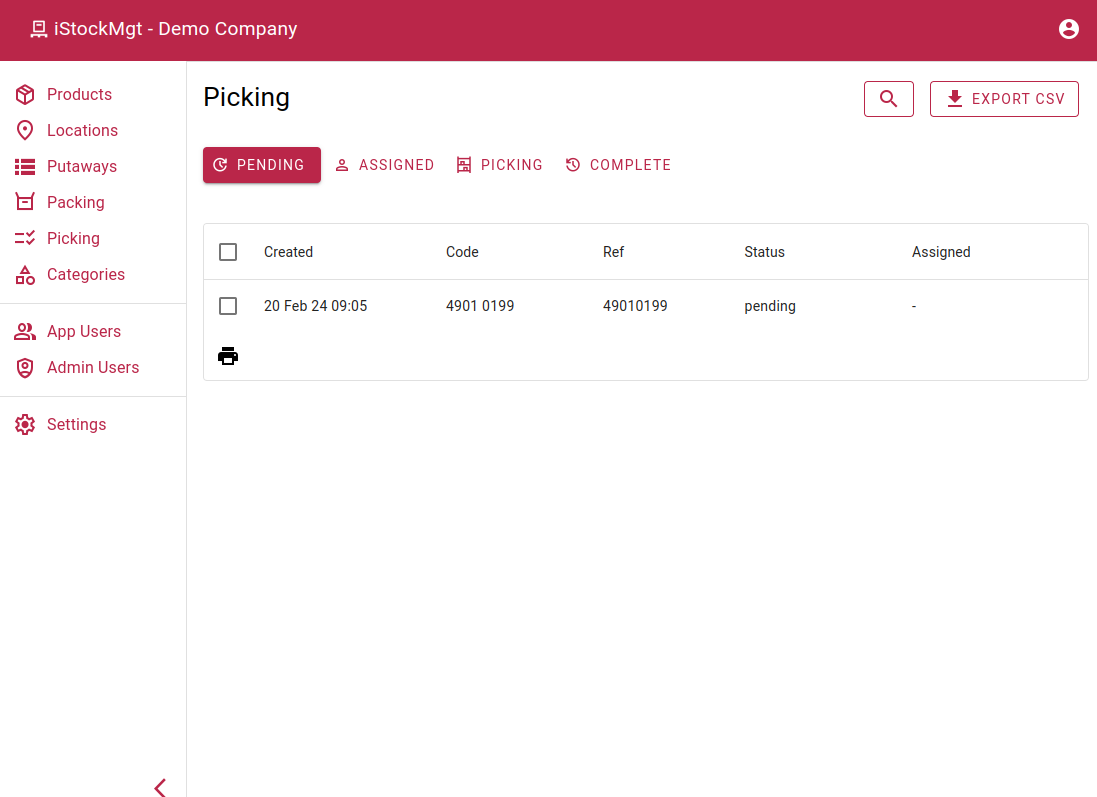Check the select-all checkbox in the table header

pos(228,252)
